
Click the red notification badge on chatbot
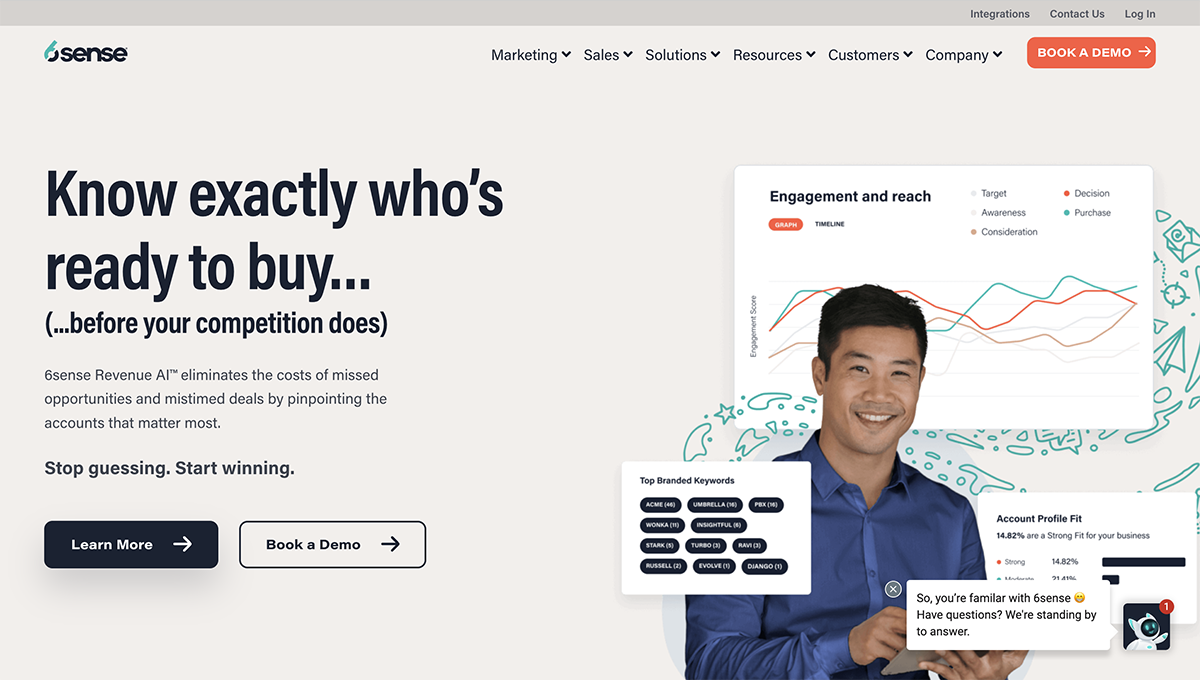(x=1166, y=606)
